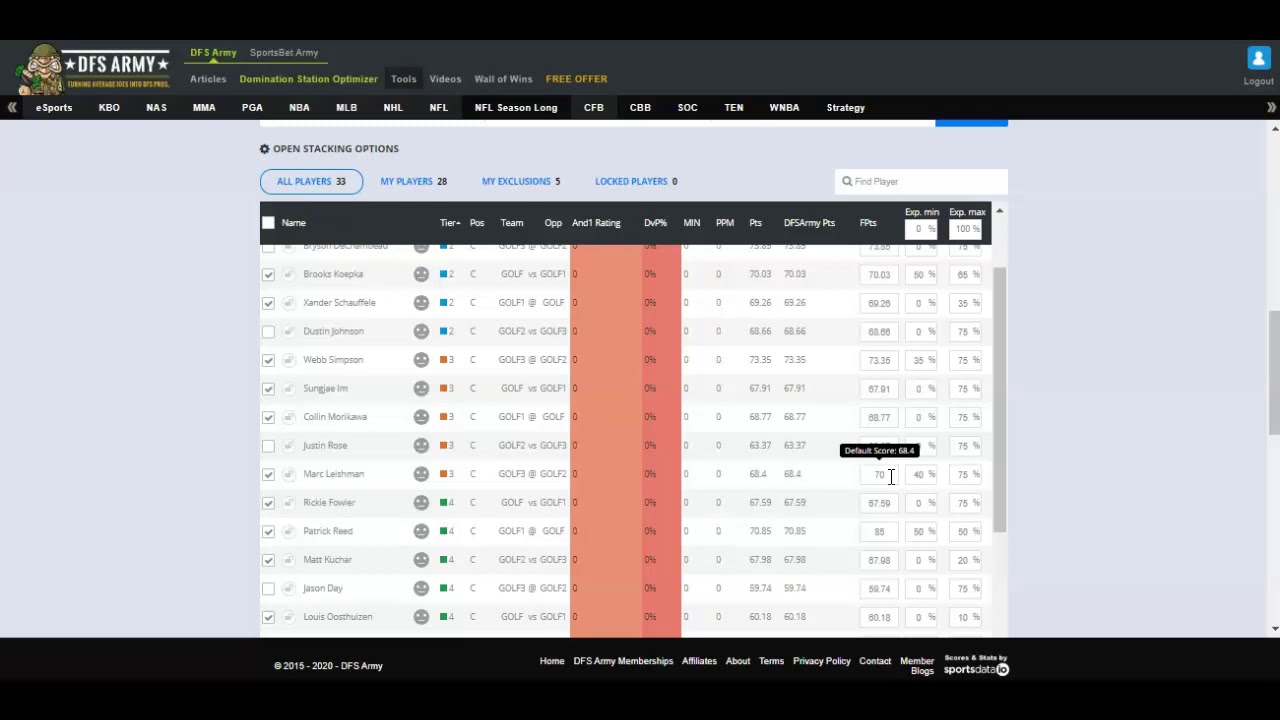The height and width of the screenshot is (720, 1280).
Task: Click face icon next to Webb Simpson
Action: (421, 360)
